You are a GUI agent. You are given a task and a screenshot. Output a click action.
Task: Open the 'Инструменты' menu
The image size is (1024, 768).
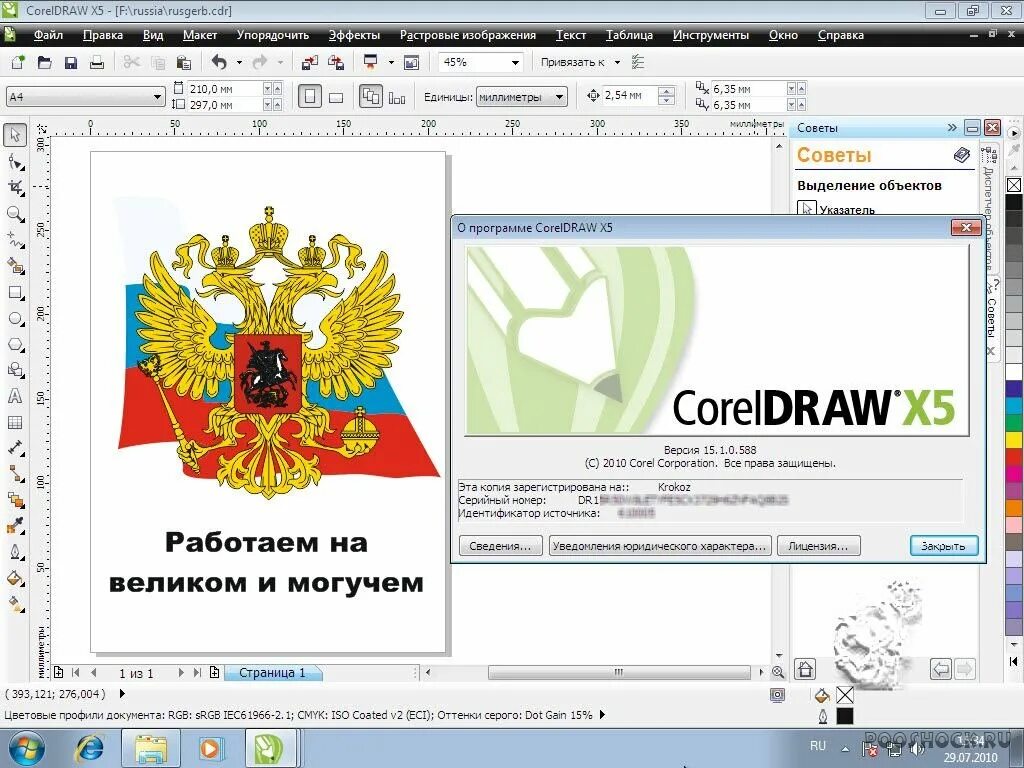[x=711, y=35]
